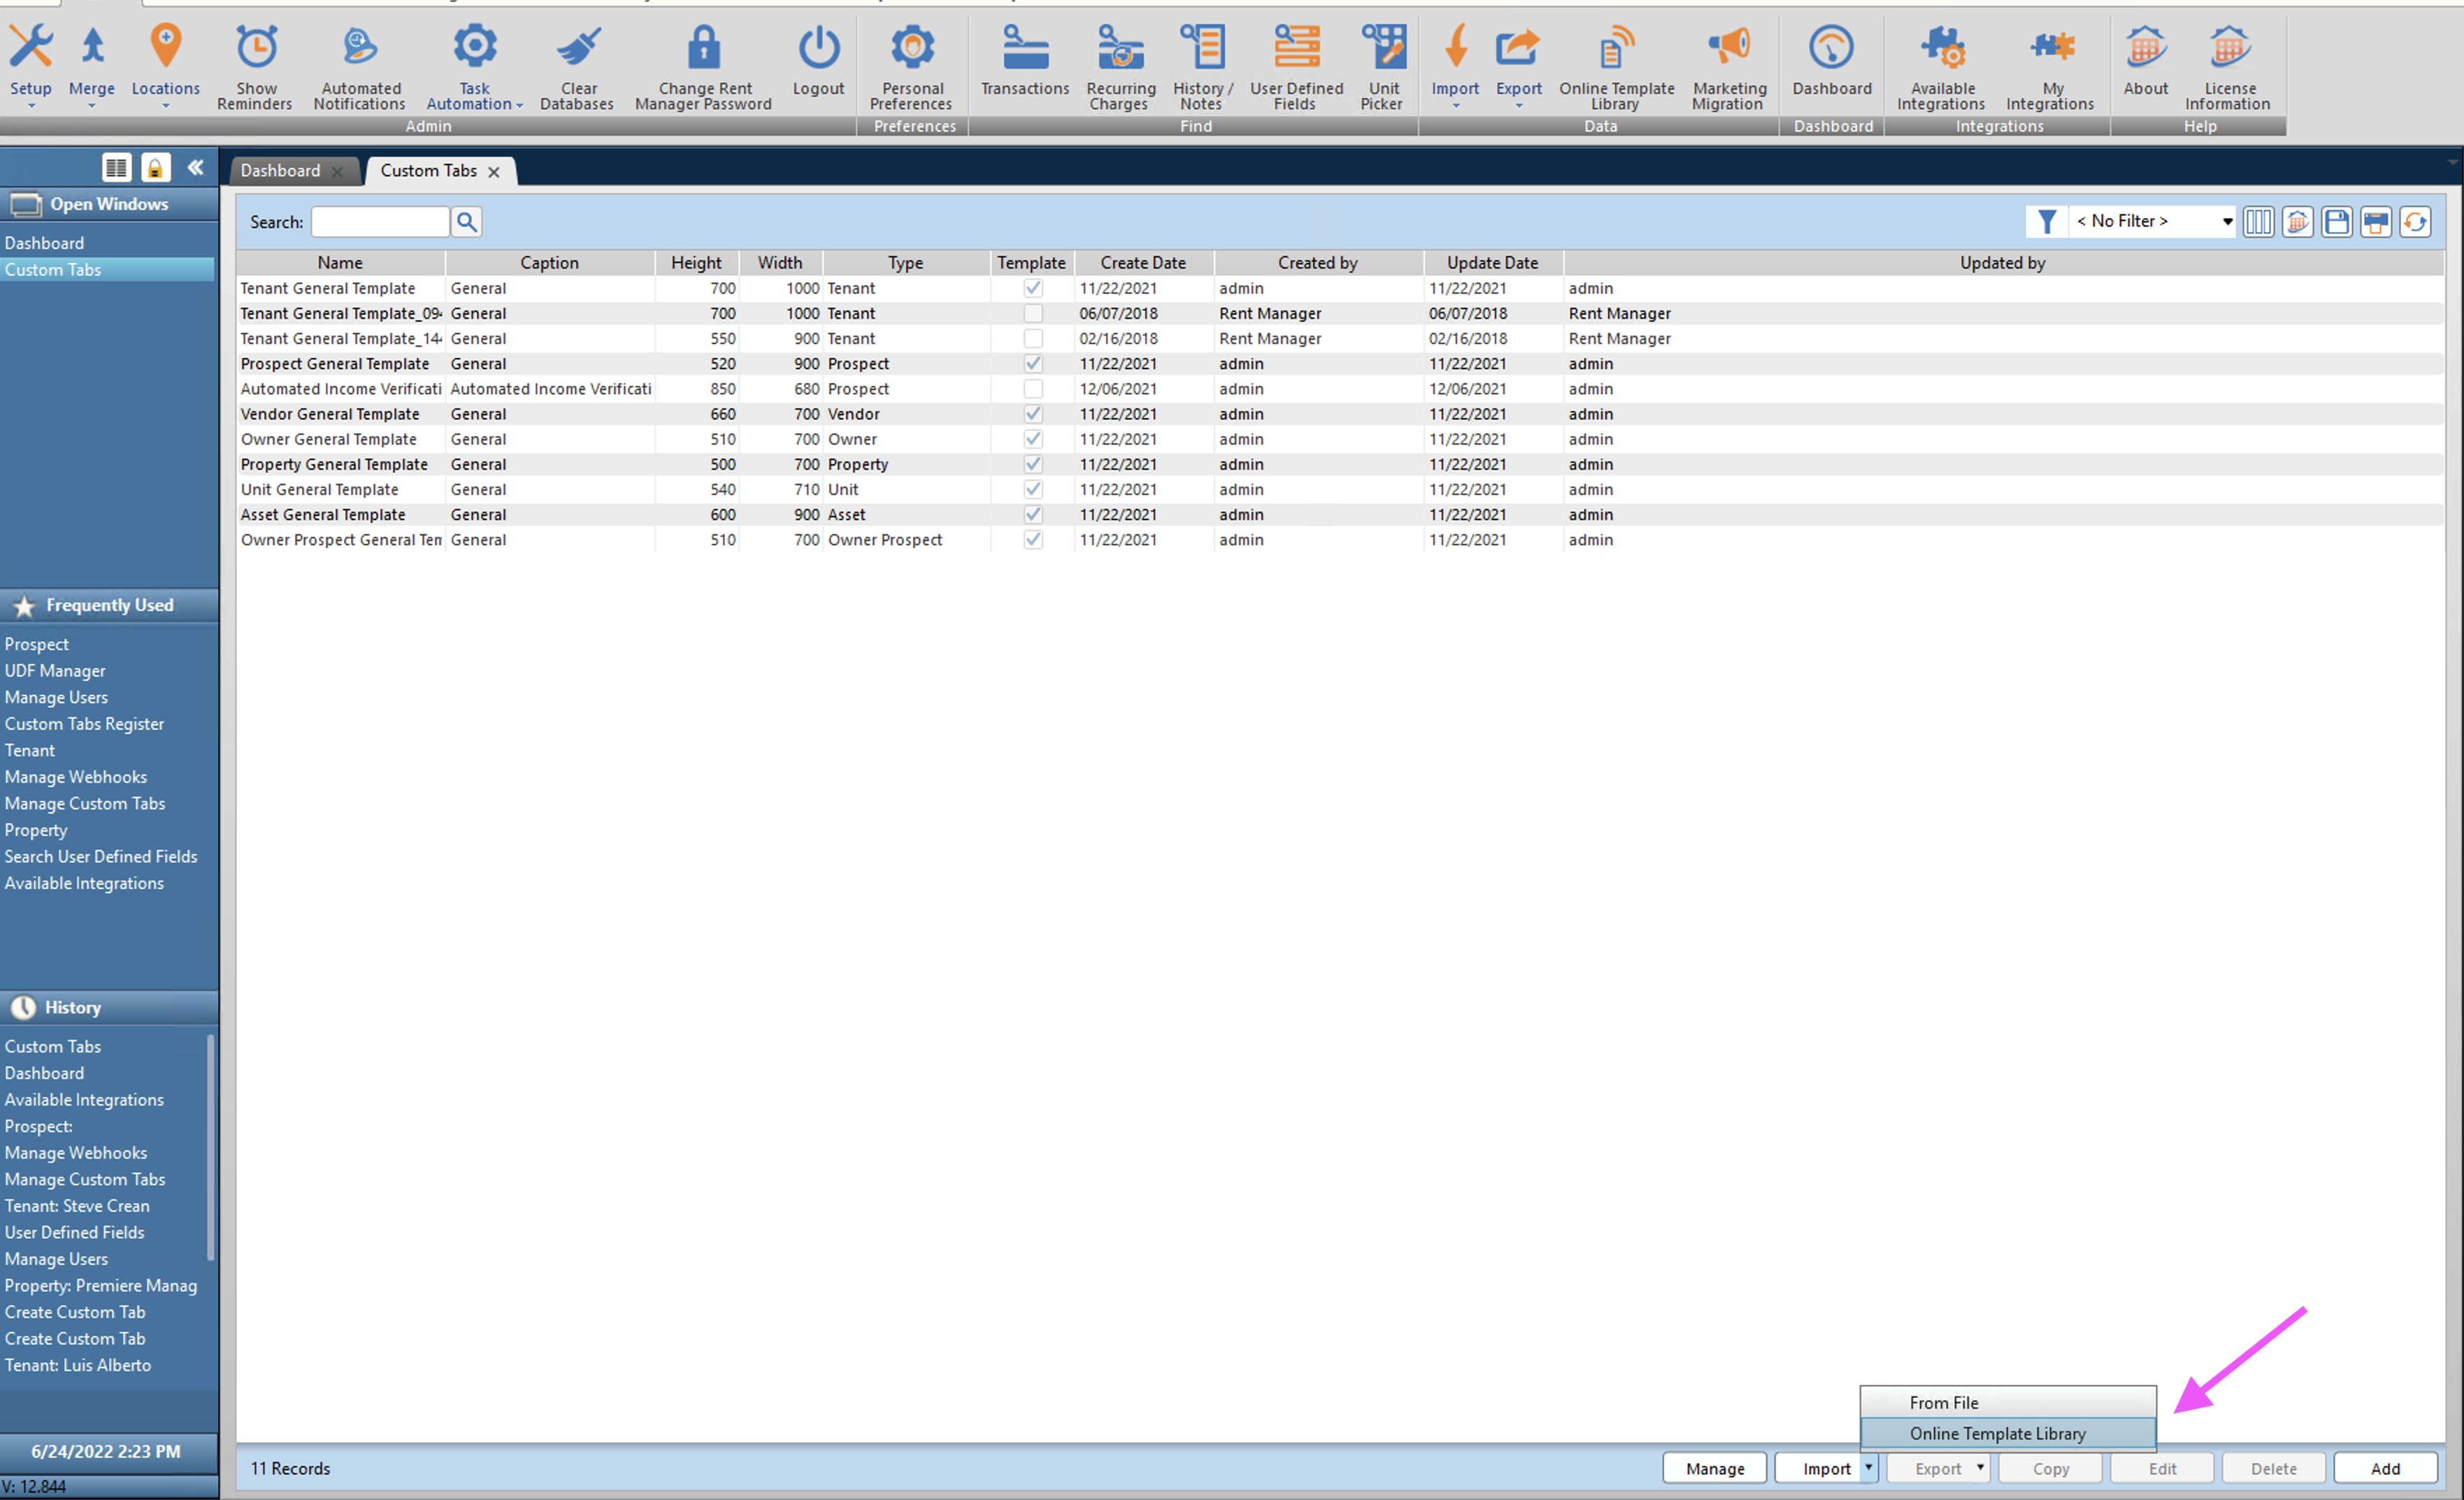Close the Dashboard document tab
This screenshot has width=2464, height=1500.
[x=337, y=171]
